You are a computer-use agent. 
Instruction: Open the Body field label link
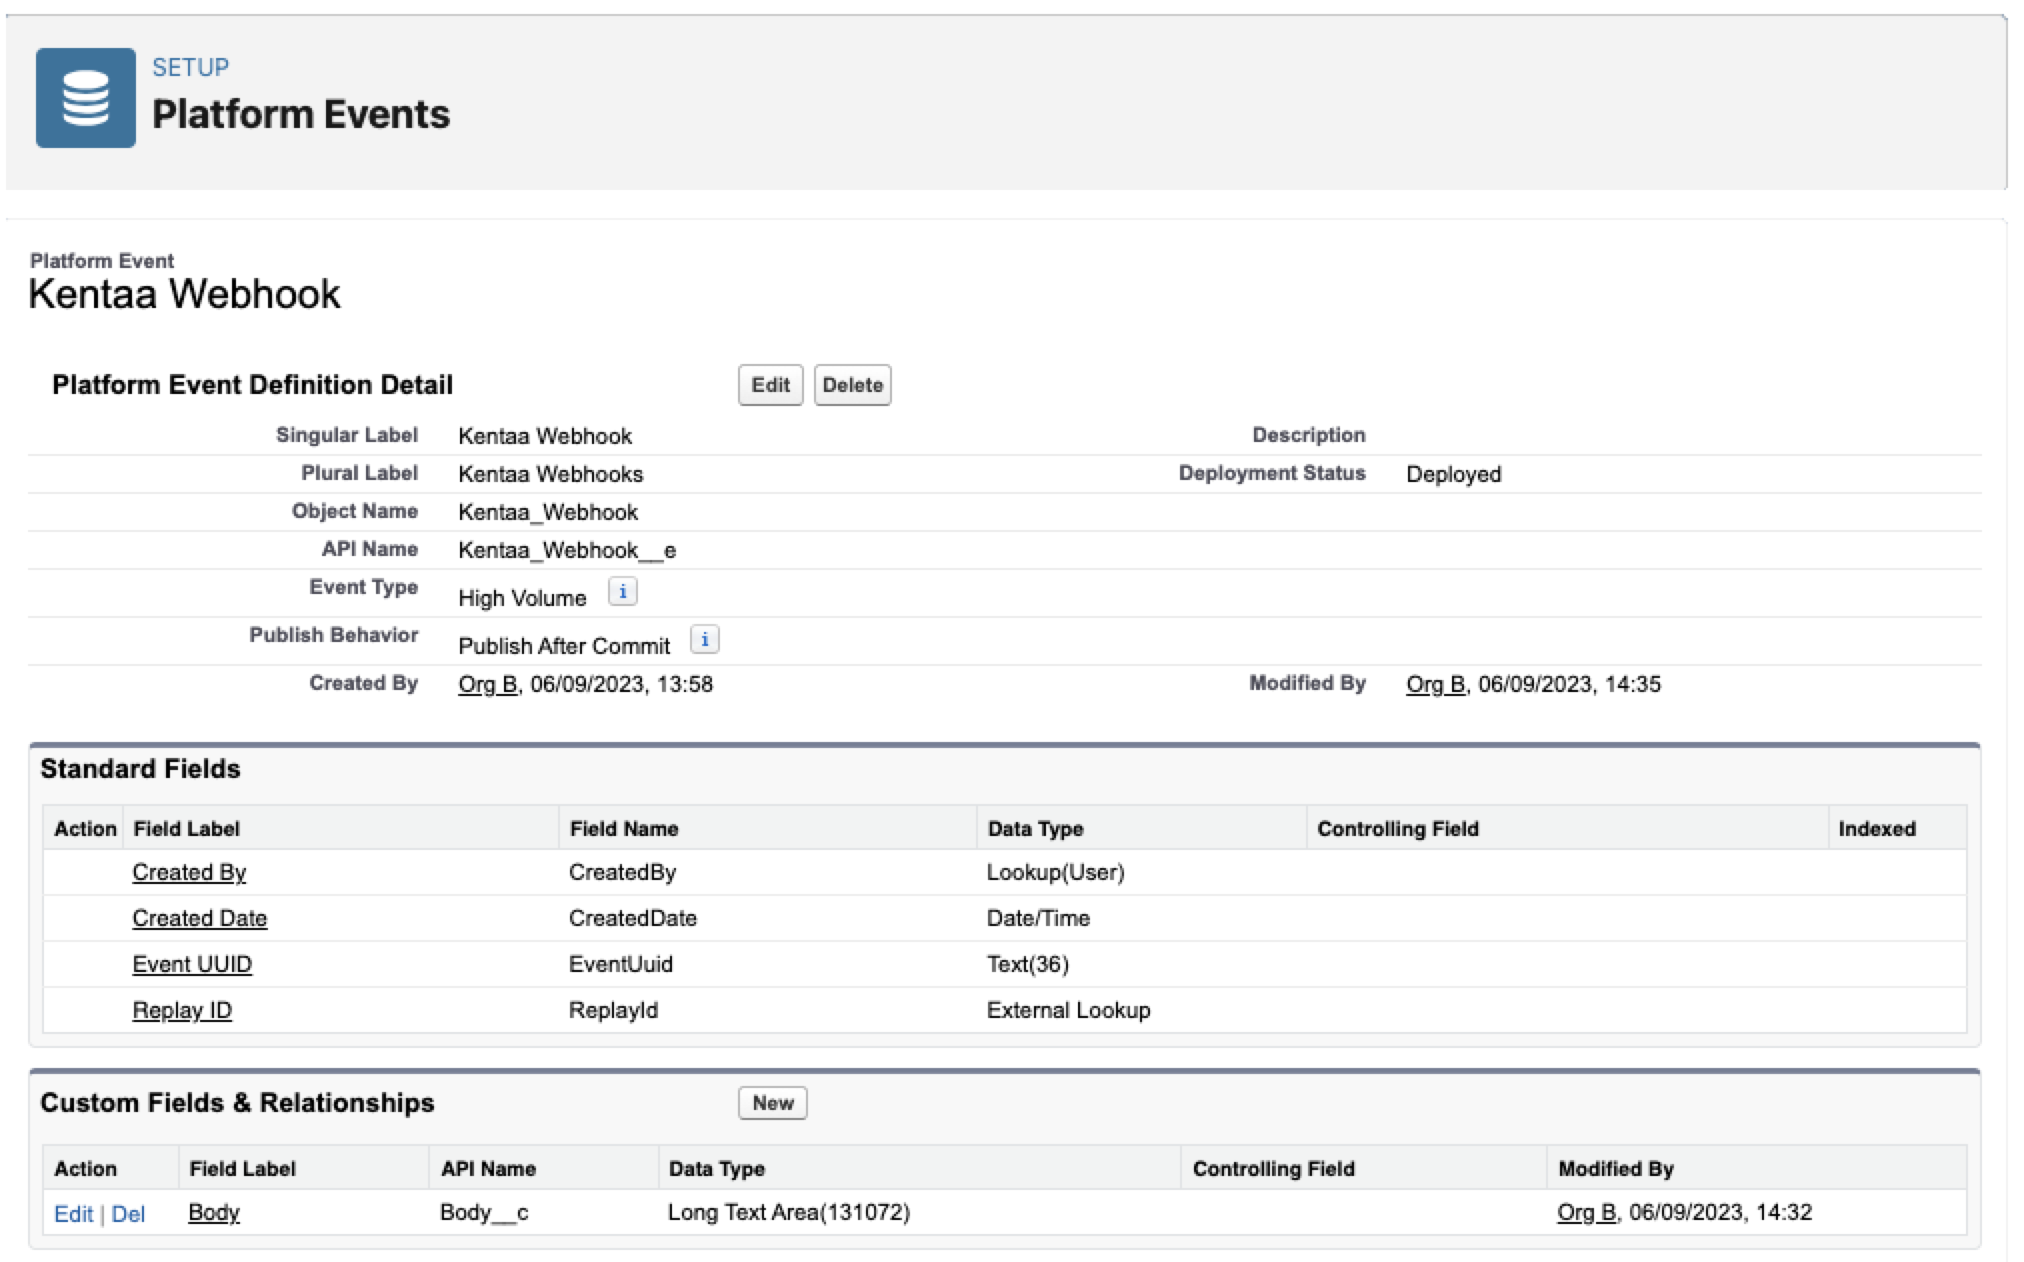coord(214,1212)
